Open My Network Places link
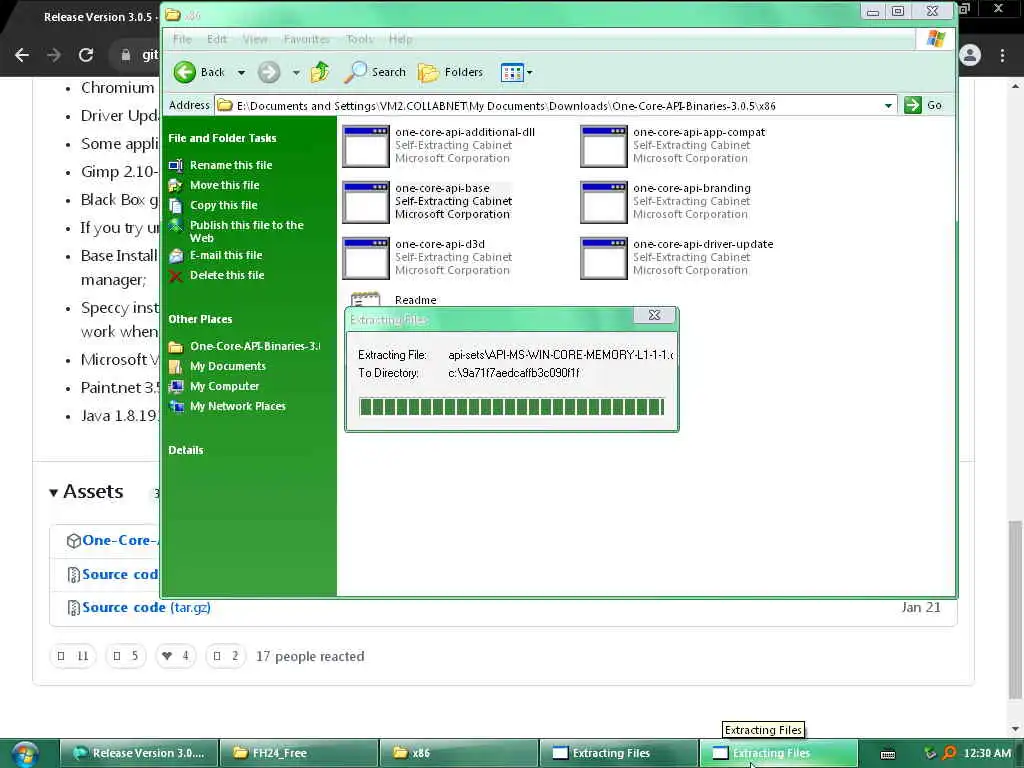 238,406
